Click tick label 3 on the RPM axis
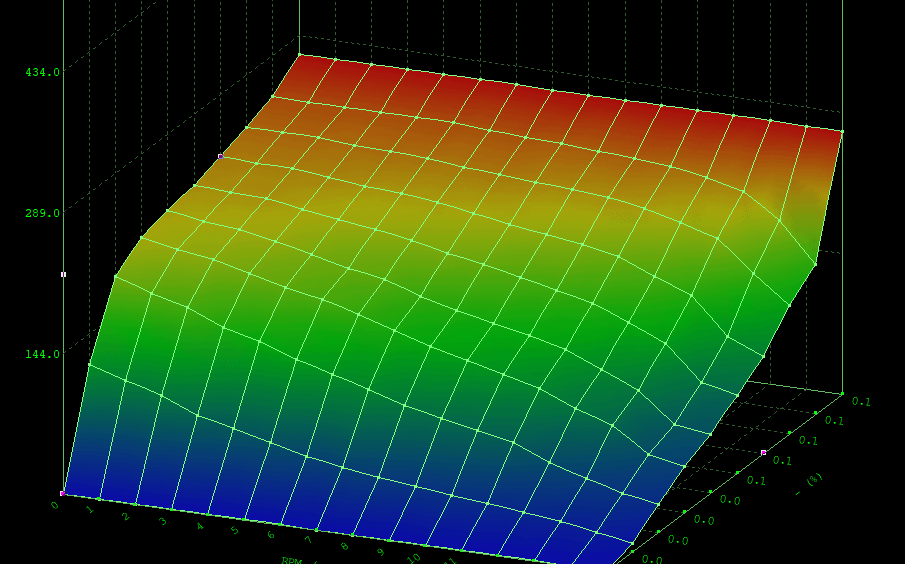 (x=163, y=522)
